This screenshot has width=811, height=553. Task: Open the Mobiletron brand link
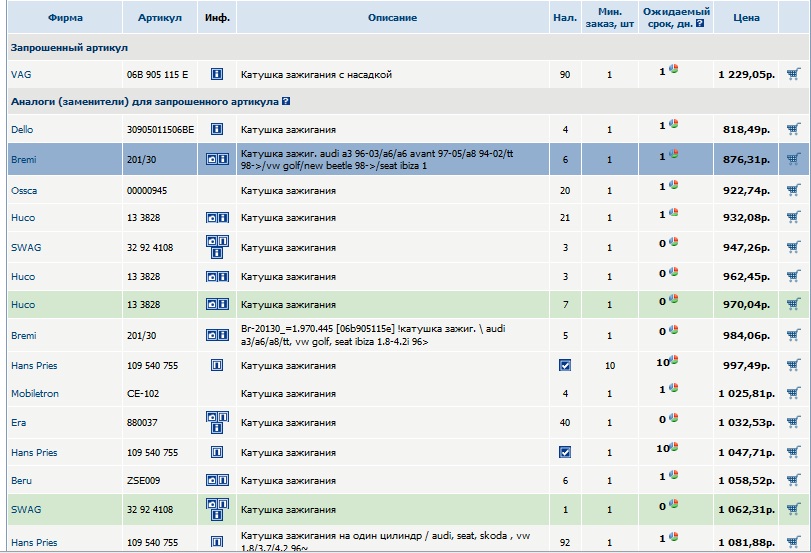tap(35, 394)
